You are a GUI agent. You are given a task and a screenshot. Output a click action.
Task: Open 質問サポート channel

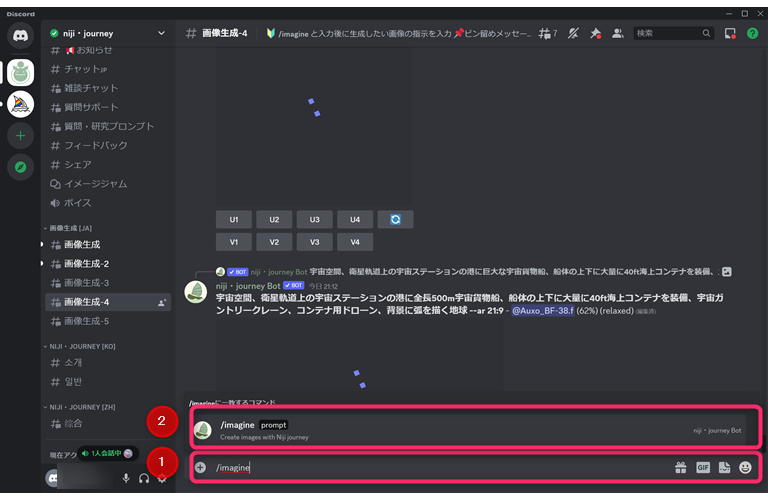[x=108, y=107]
